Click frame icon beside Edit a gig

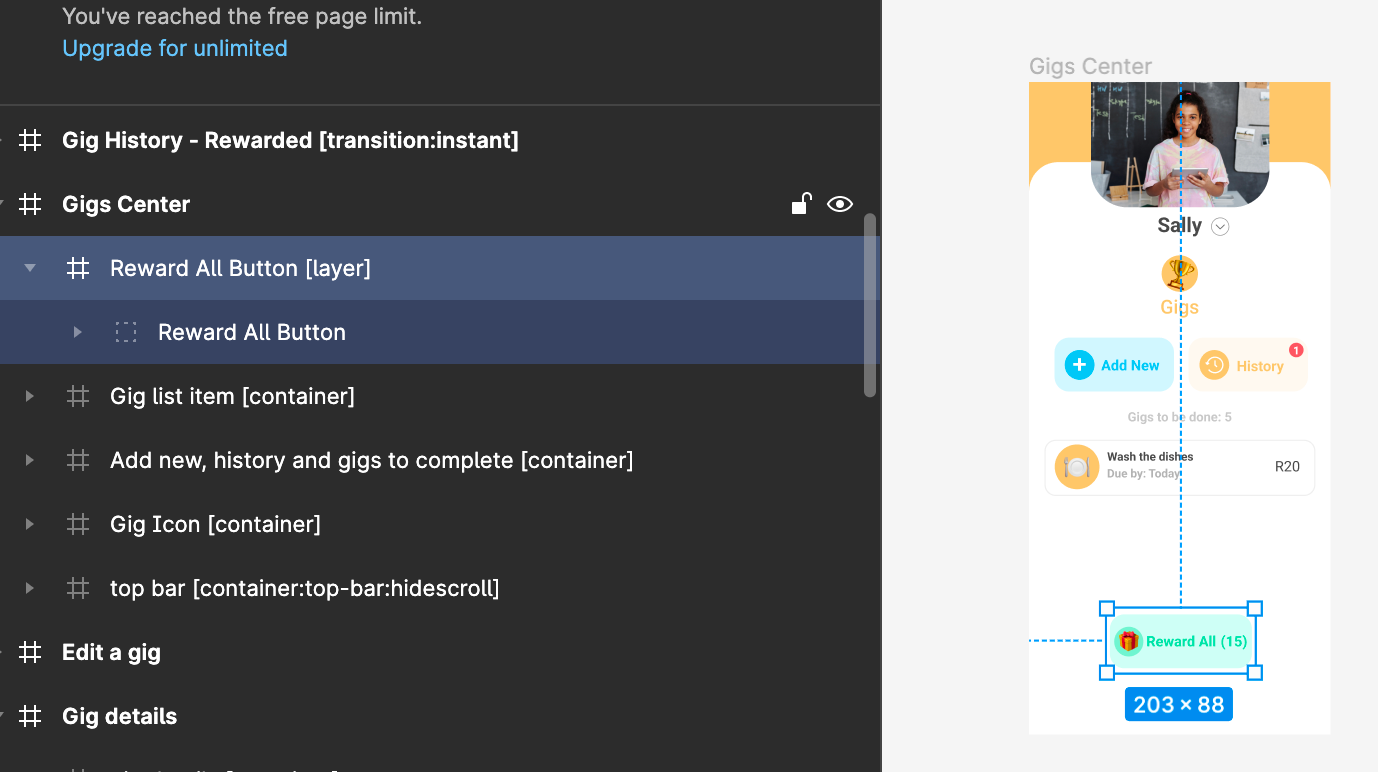(31, 652)
